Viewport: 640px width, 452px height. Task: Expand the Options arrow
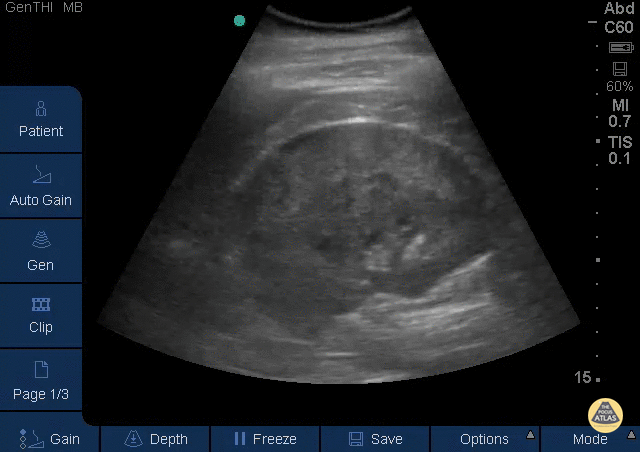(530, 434)
